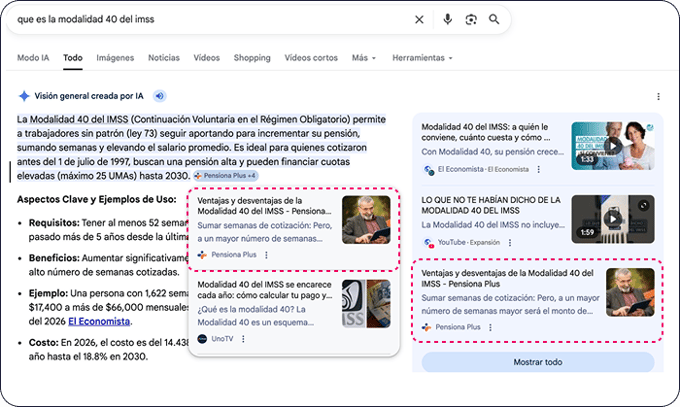
Task: Click the man-with-tablet thumbnail in popup card
Action: point(366,220)
